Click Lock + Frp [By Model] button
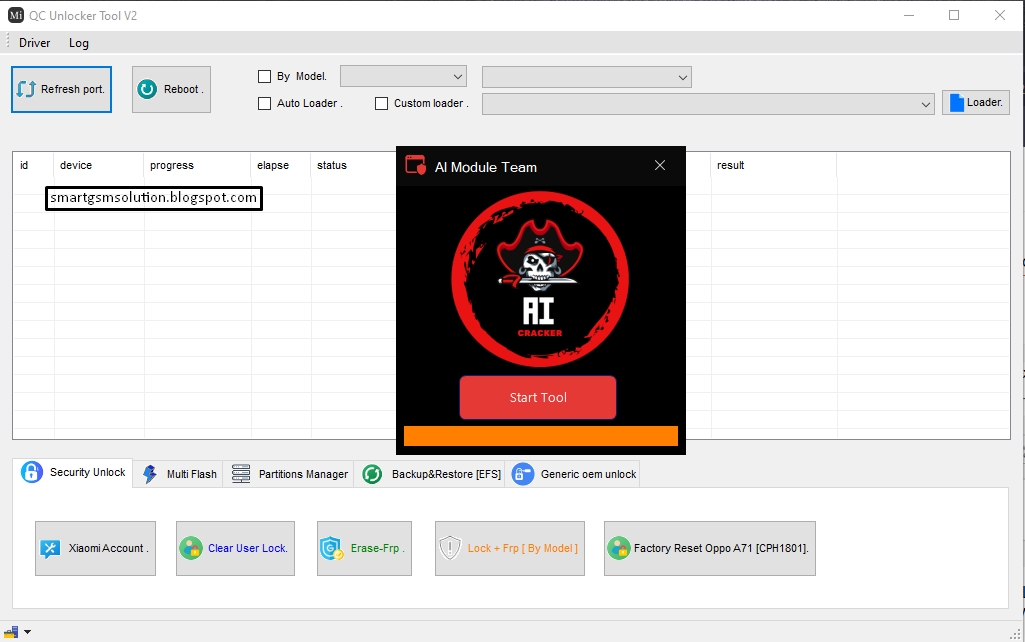 click(510, 548)
